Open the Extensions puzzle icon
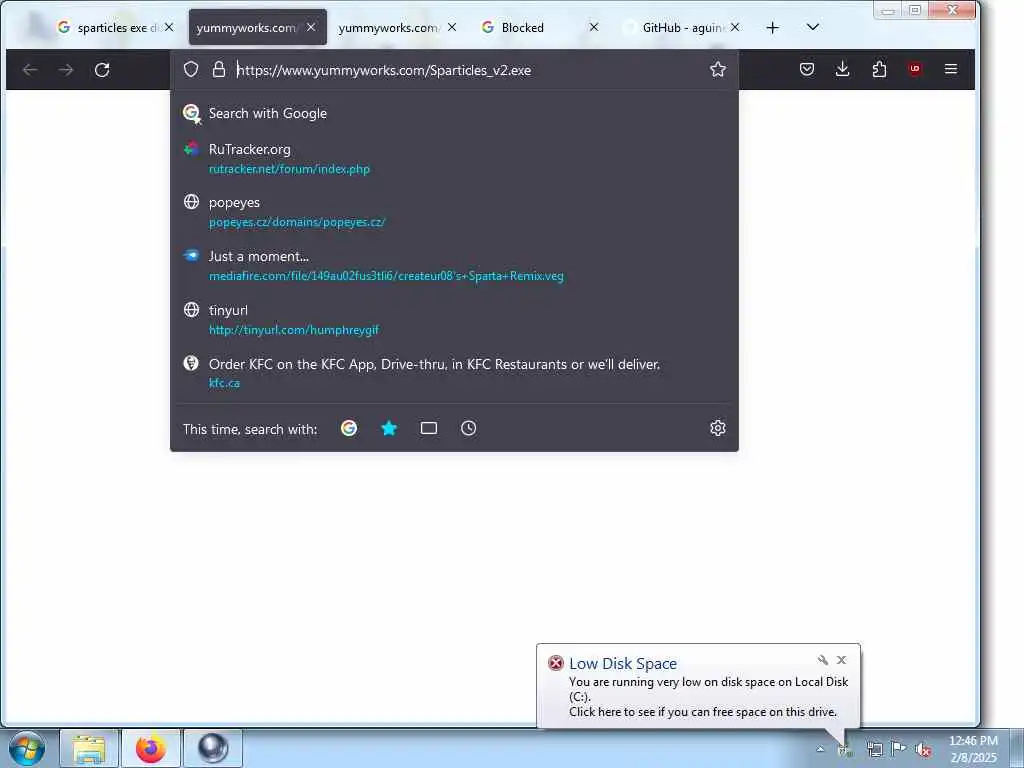This screenshot has width=1024, height=768. pos(879,69)
